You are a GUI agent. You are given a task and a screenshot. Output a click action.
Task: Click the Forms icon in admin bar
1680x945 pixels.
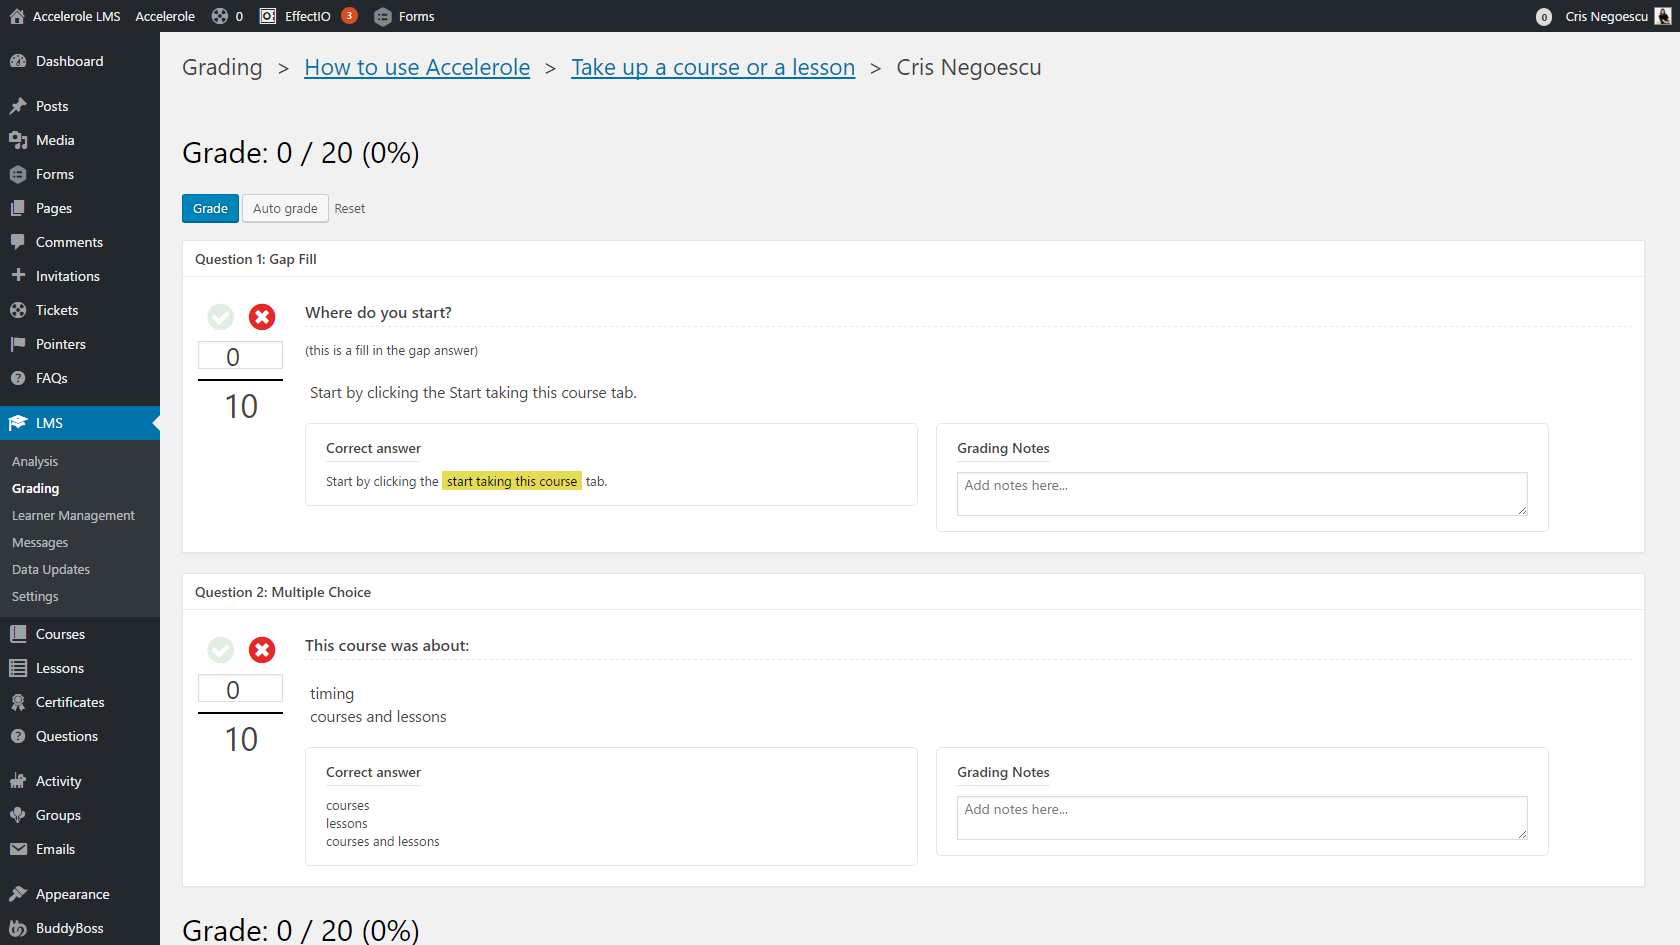point(382,16)
